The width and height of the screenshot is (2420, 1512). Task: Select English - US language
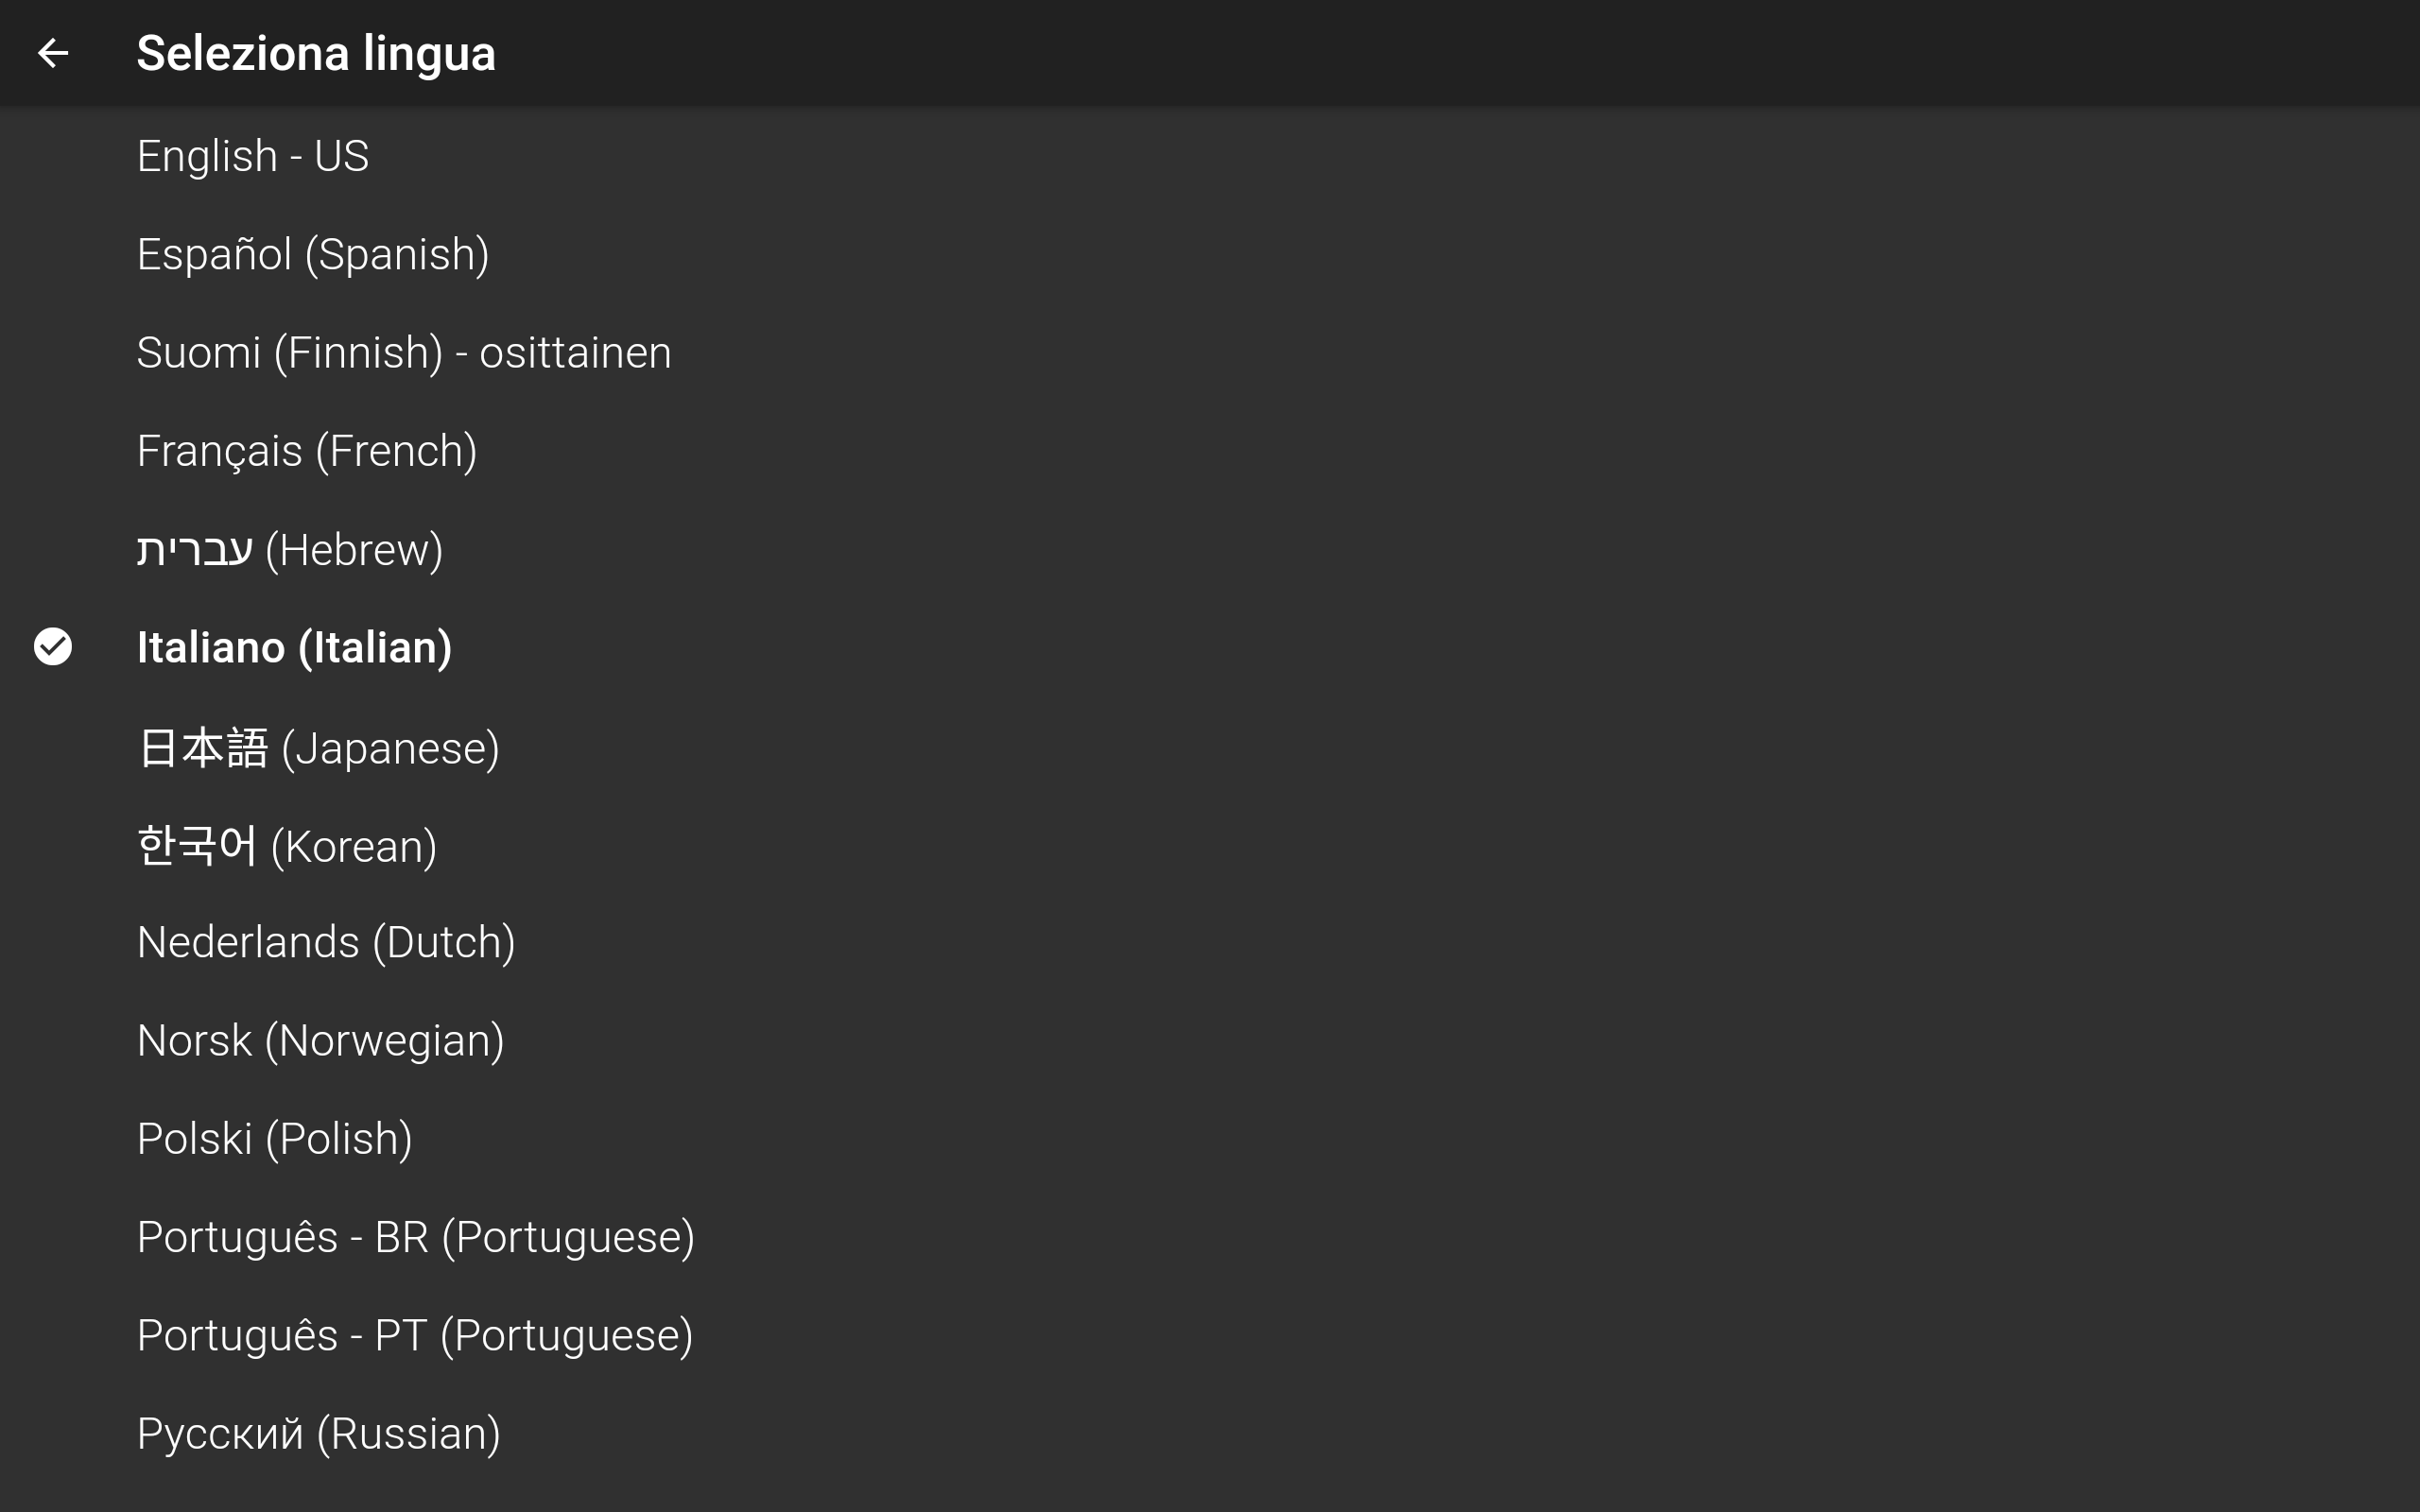point(1210,156)
